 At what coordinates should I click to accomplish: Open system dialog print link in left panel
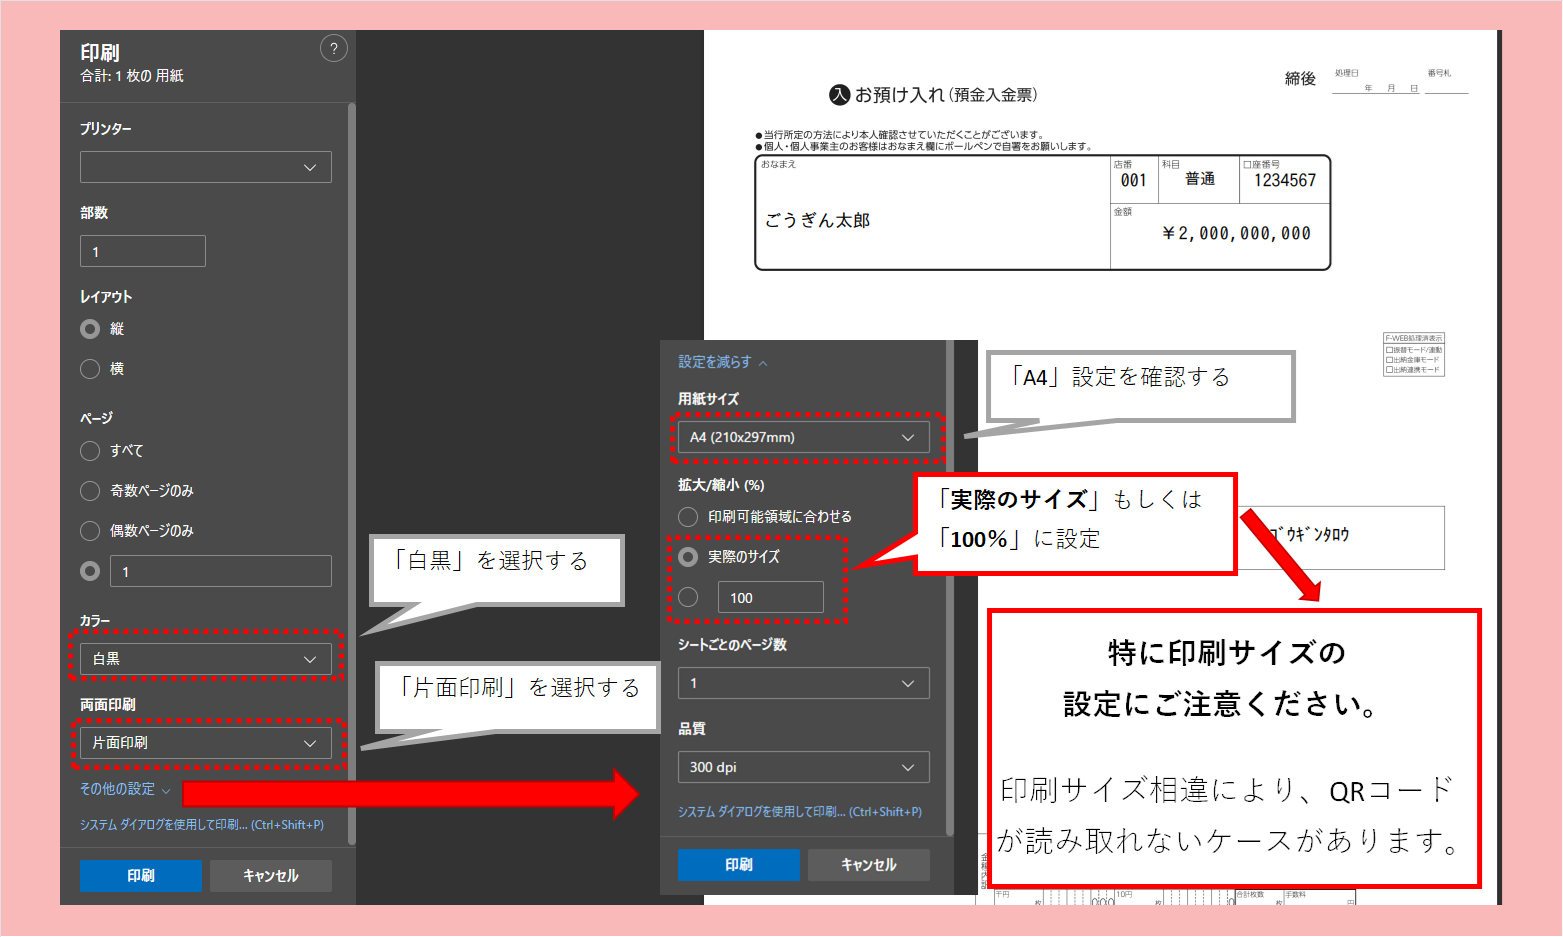click(x=202, y=825)
